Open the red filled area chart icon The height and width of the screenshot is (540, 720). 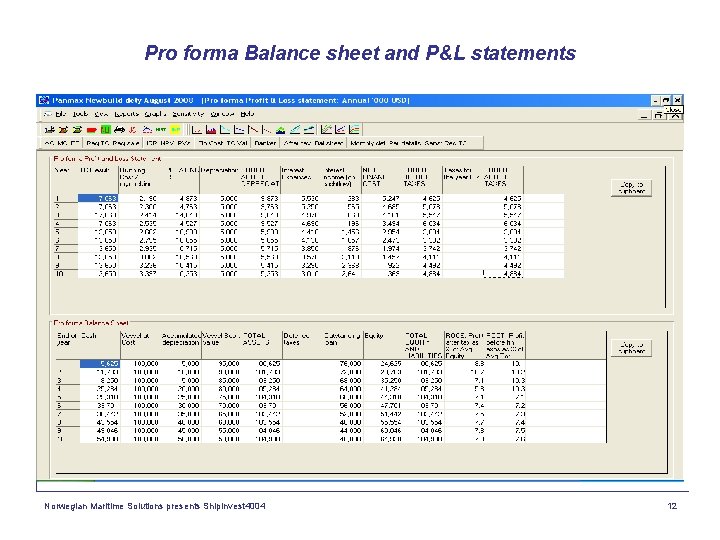[211, 130]
